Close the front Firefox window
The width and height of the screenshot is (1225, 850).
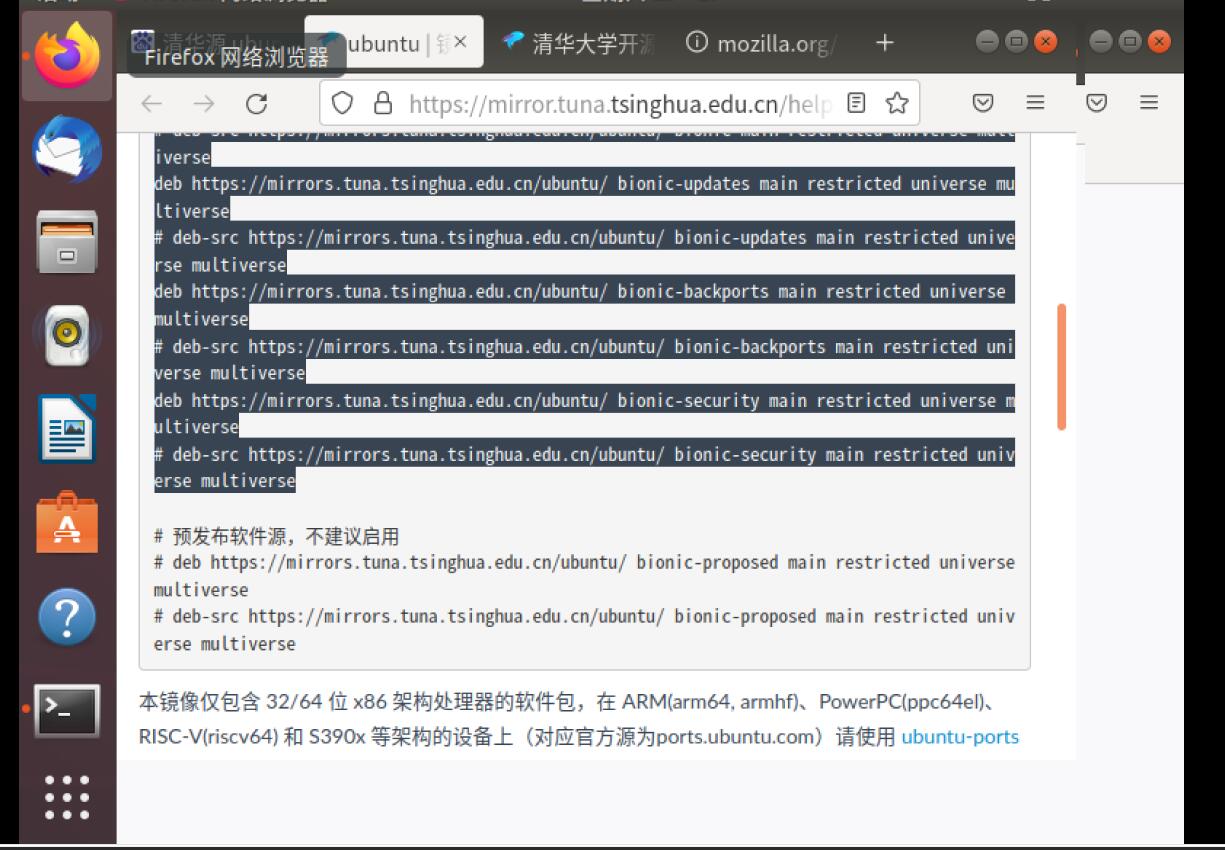tap(1045, 41)
